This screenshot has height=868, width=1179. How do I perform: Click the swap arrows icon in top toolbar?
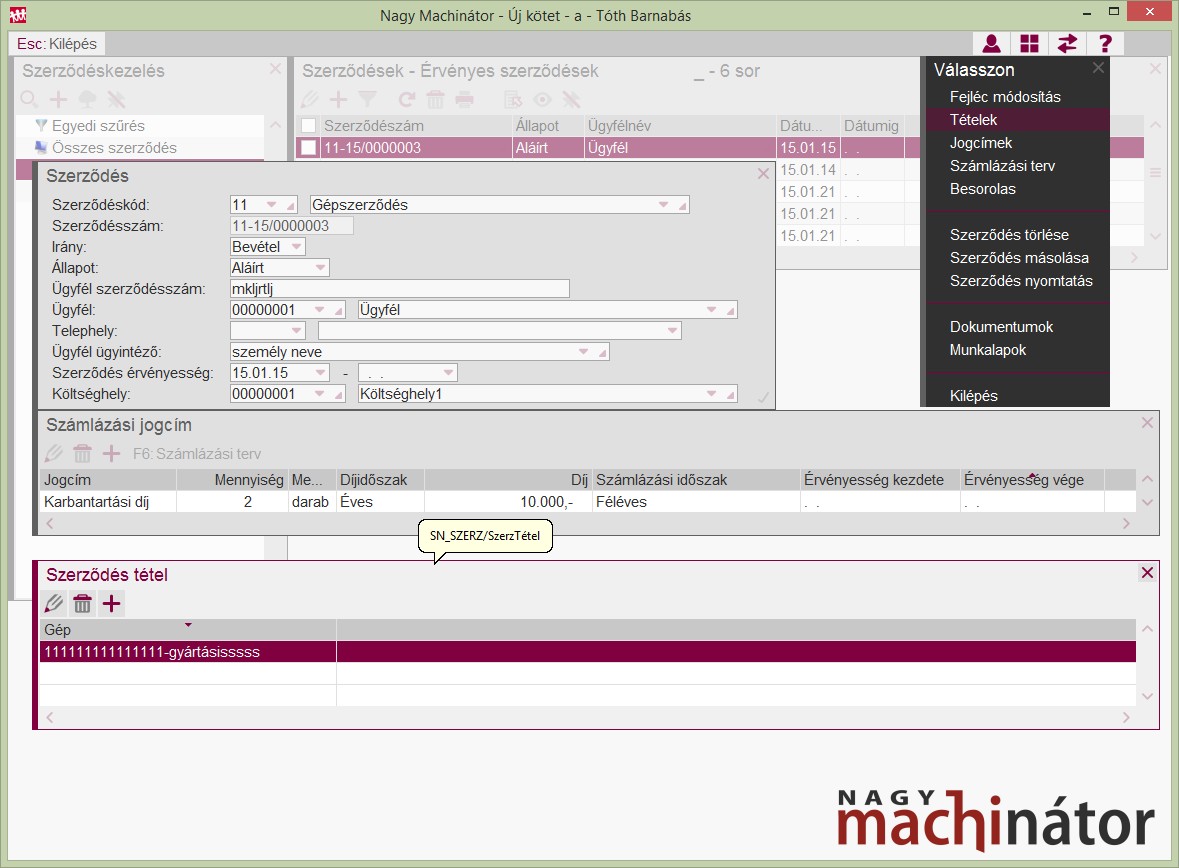pyautogui.click(x=1067, y=44)
